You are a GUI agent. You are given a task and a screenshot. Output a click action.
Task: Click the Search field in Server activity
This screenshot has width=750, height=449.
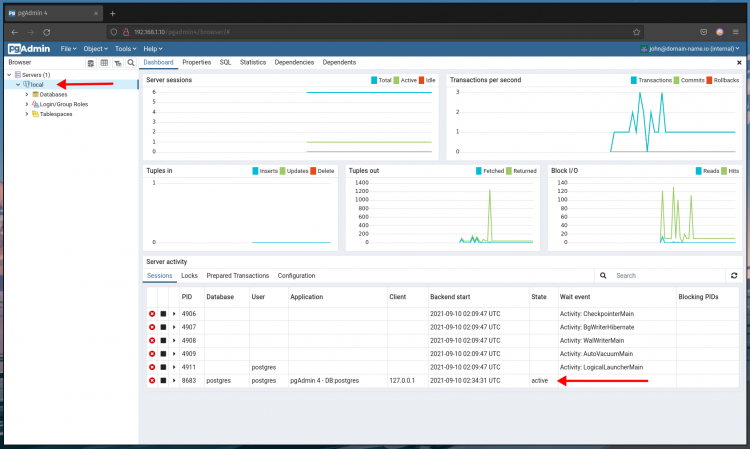(668, 275)
